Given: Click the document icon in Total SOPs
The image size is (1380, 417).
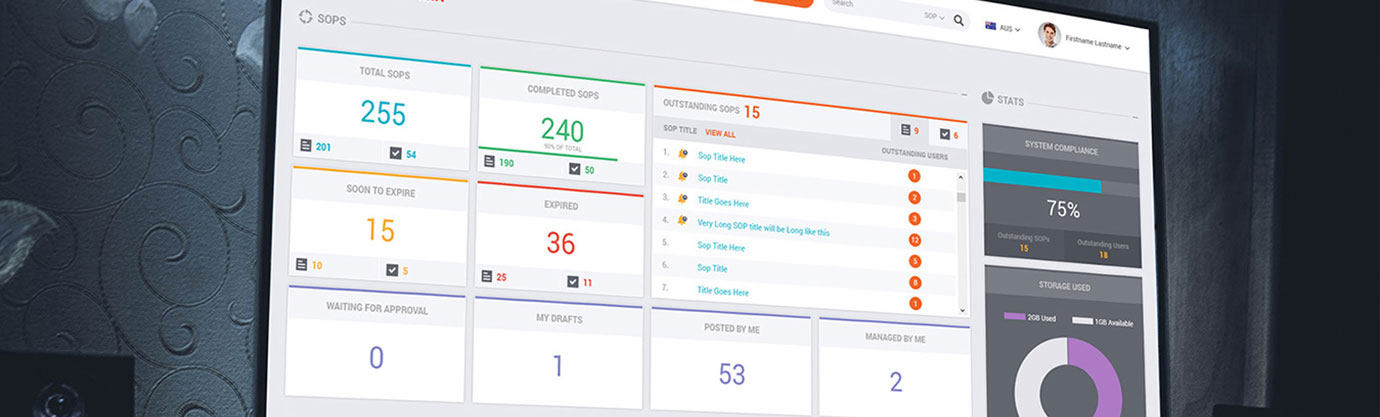Looking at the screenshot, I should 306,145.
